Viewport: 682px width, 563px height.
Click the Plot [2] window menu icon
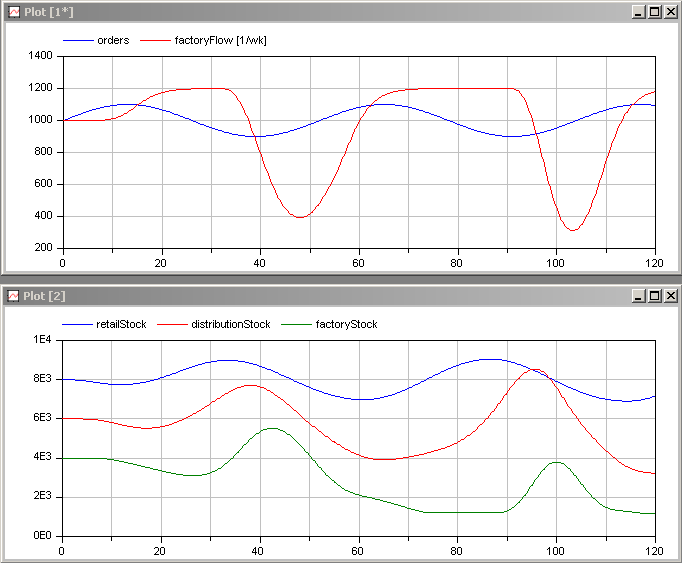[x=14, y=296]
